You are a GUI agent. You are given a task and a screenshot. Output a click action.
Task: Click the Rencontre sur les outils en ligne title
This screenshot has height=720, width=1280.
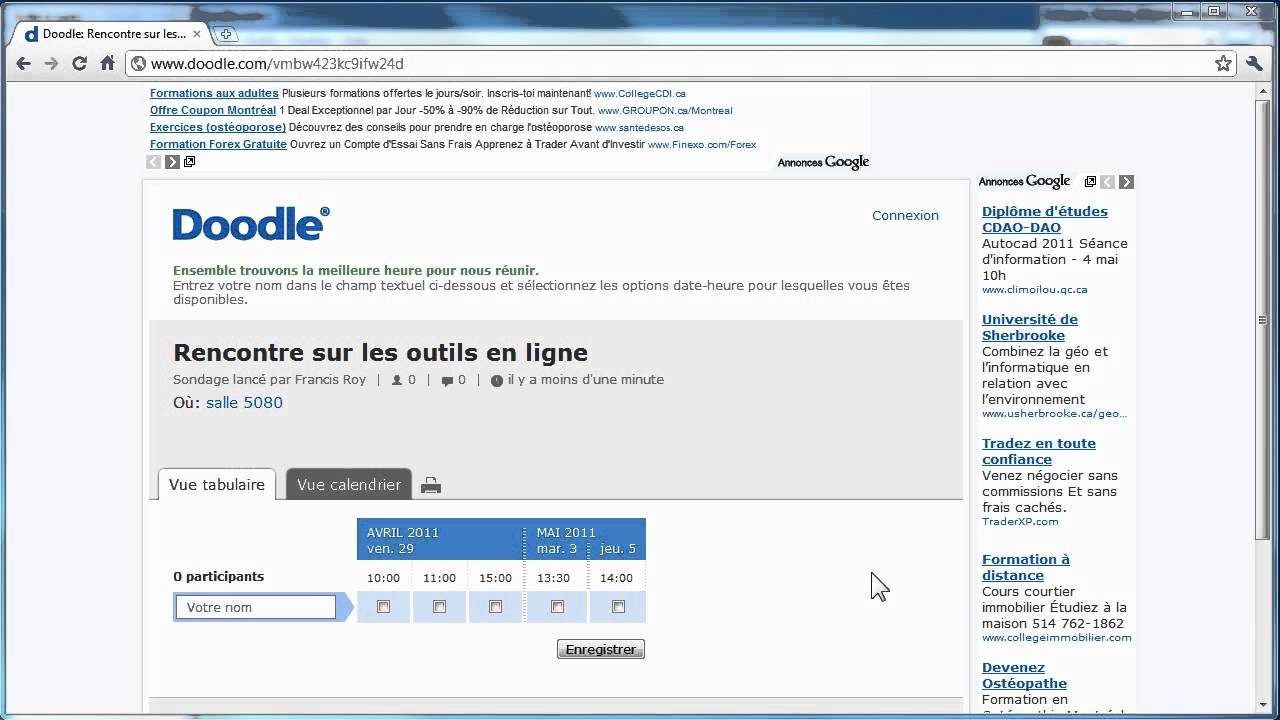point(380,353)
